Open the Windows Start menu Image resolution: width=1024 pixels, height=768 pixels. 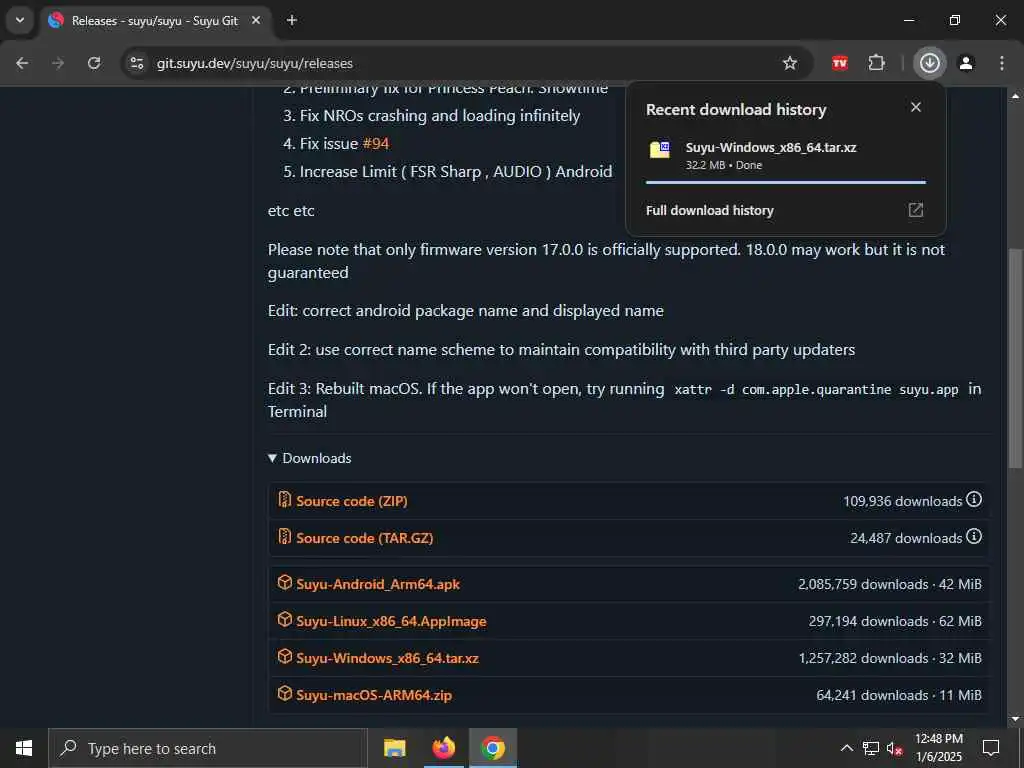pyautogui.click(x=24, y=748)
